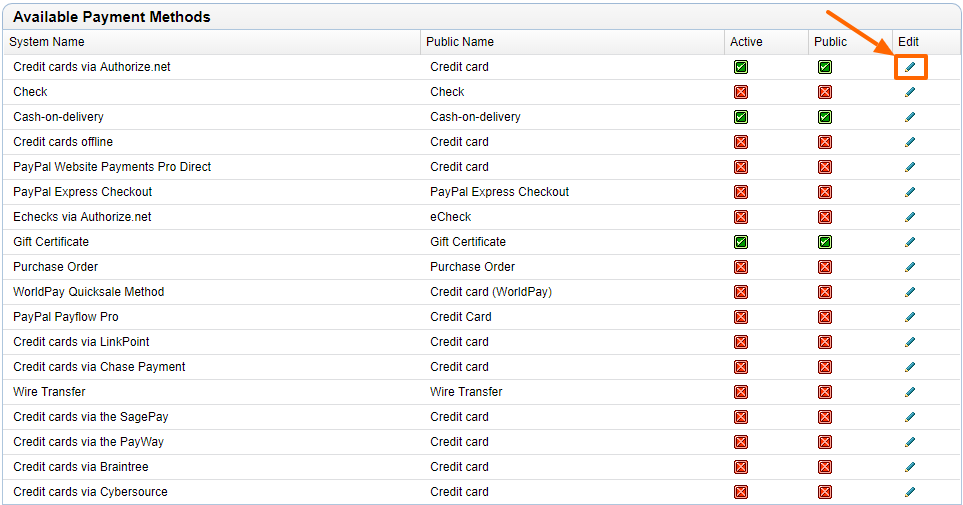
Task: Edit Credit cards via the SagePay
Action: 910,417
